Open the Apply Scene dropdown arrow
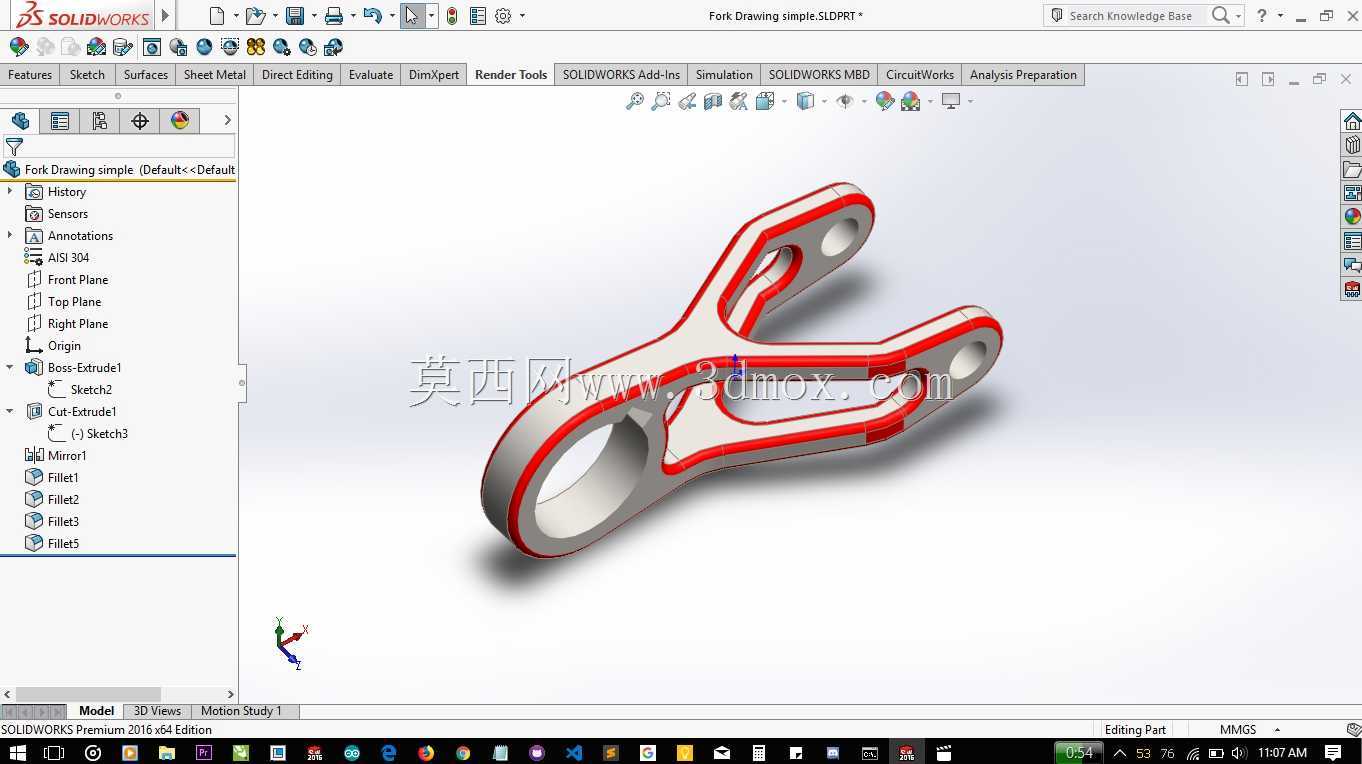 930,101
